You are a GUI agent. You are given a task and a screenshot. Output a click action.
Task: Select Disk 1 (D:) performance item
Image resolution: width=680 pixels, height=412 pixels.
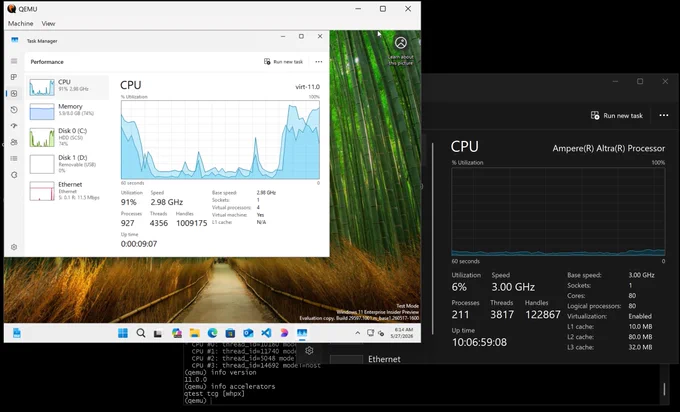click(x=67, y=164)
